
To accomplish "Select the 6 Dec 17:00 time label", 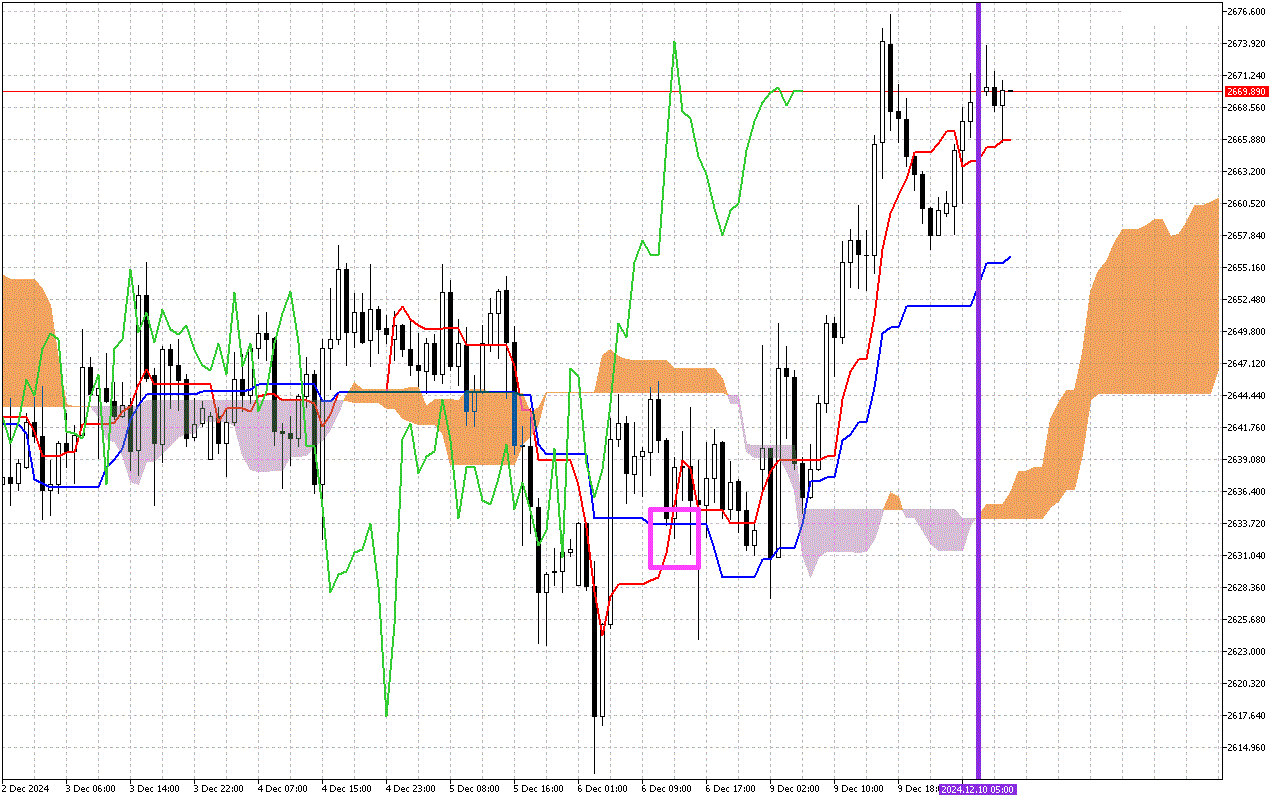I will click(x=730, y=789).
